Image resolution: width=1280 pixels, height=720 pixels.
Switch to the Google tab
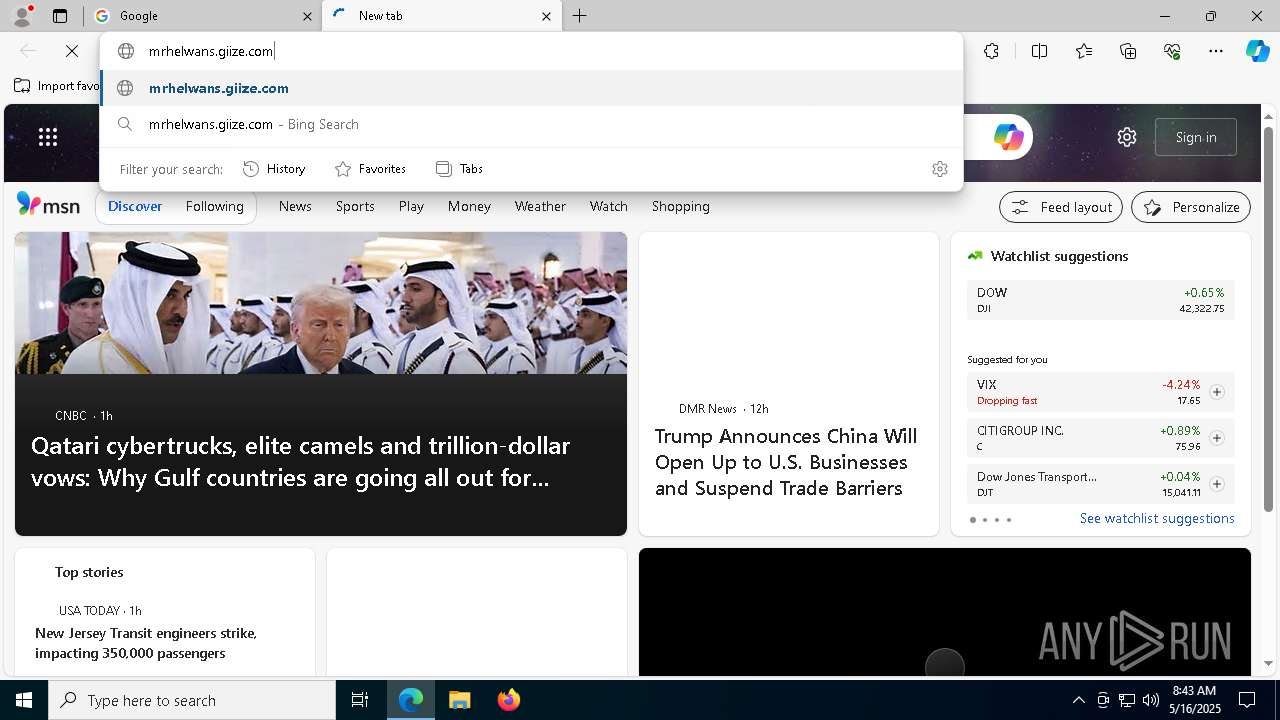tap(203, 16)
